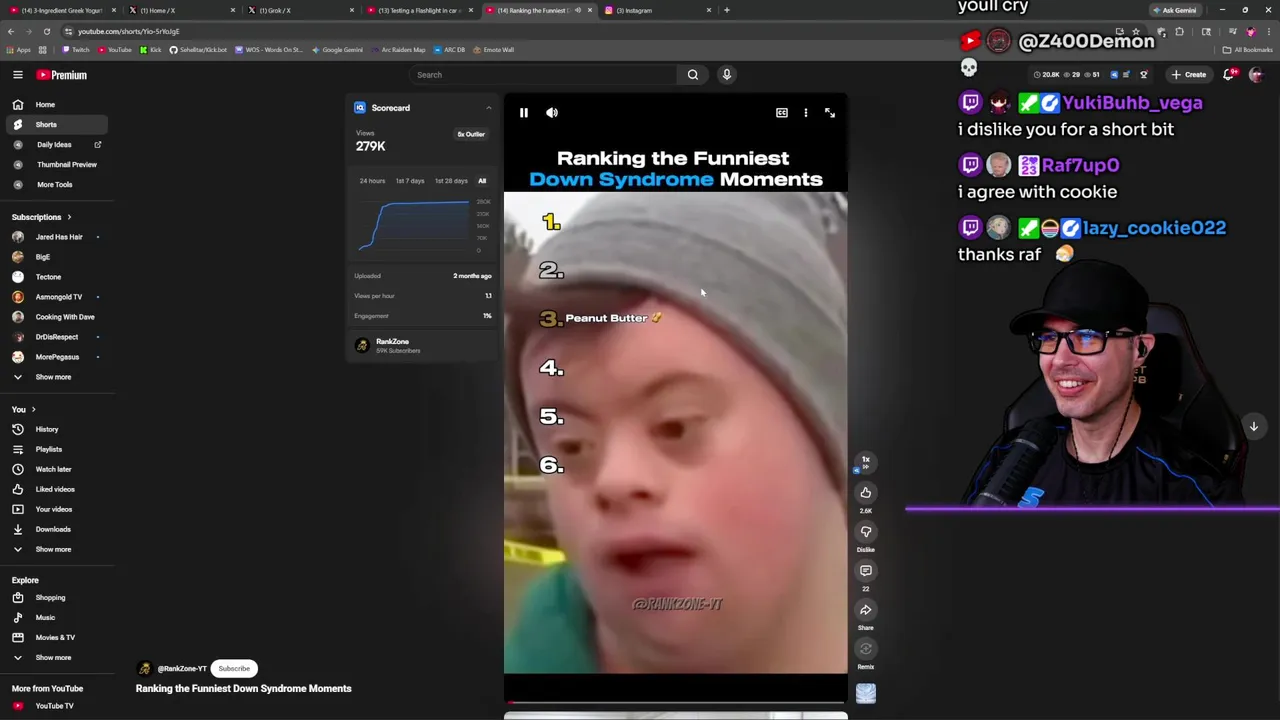Click the YouTube Premium logo

click(62, 75)
